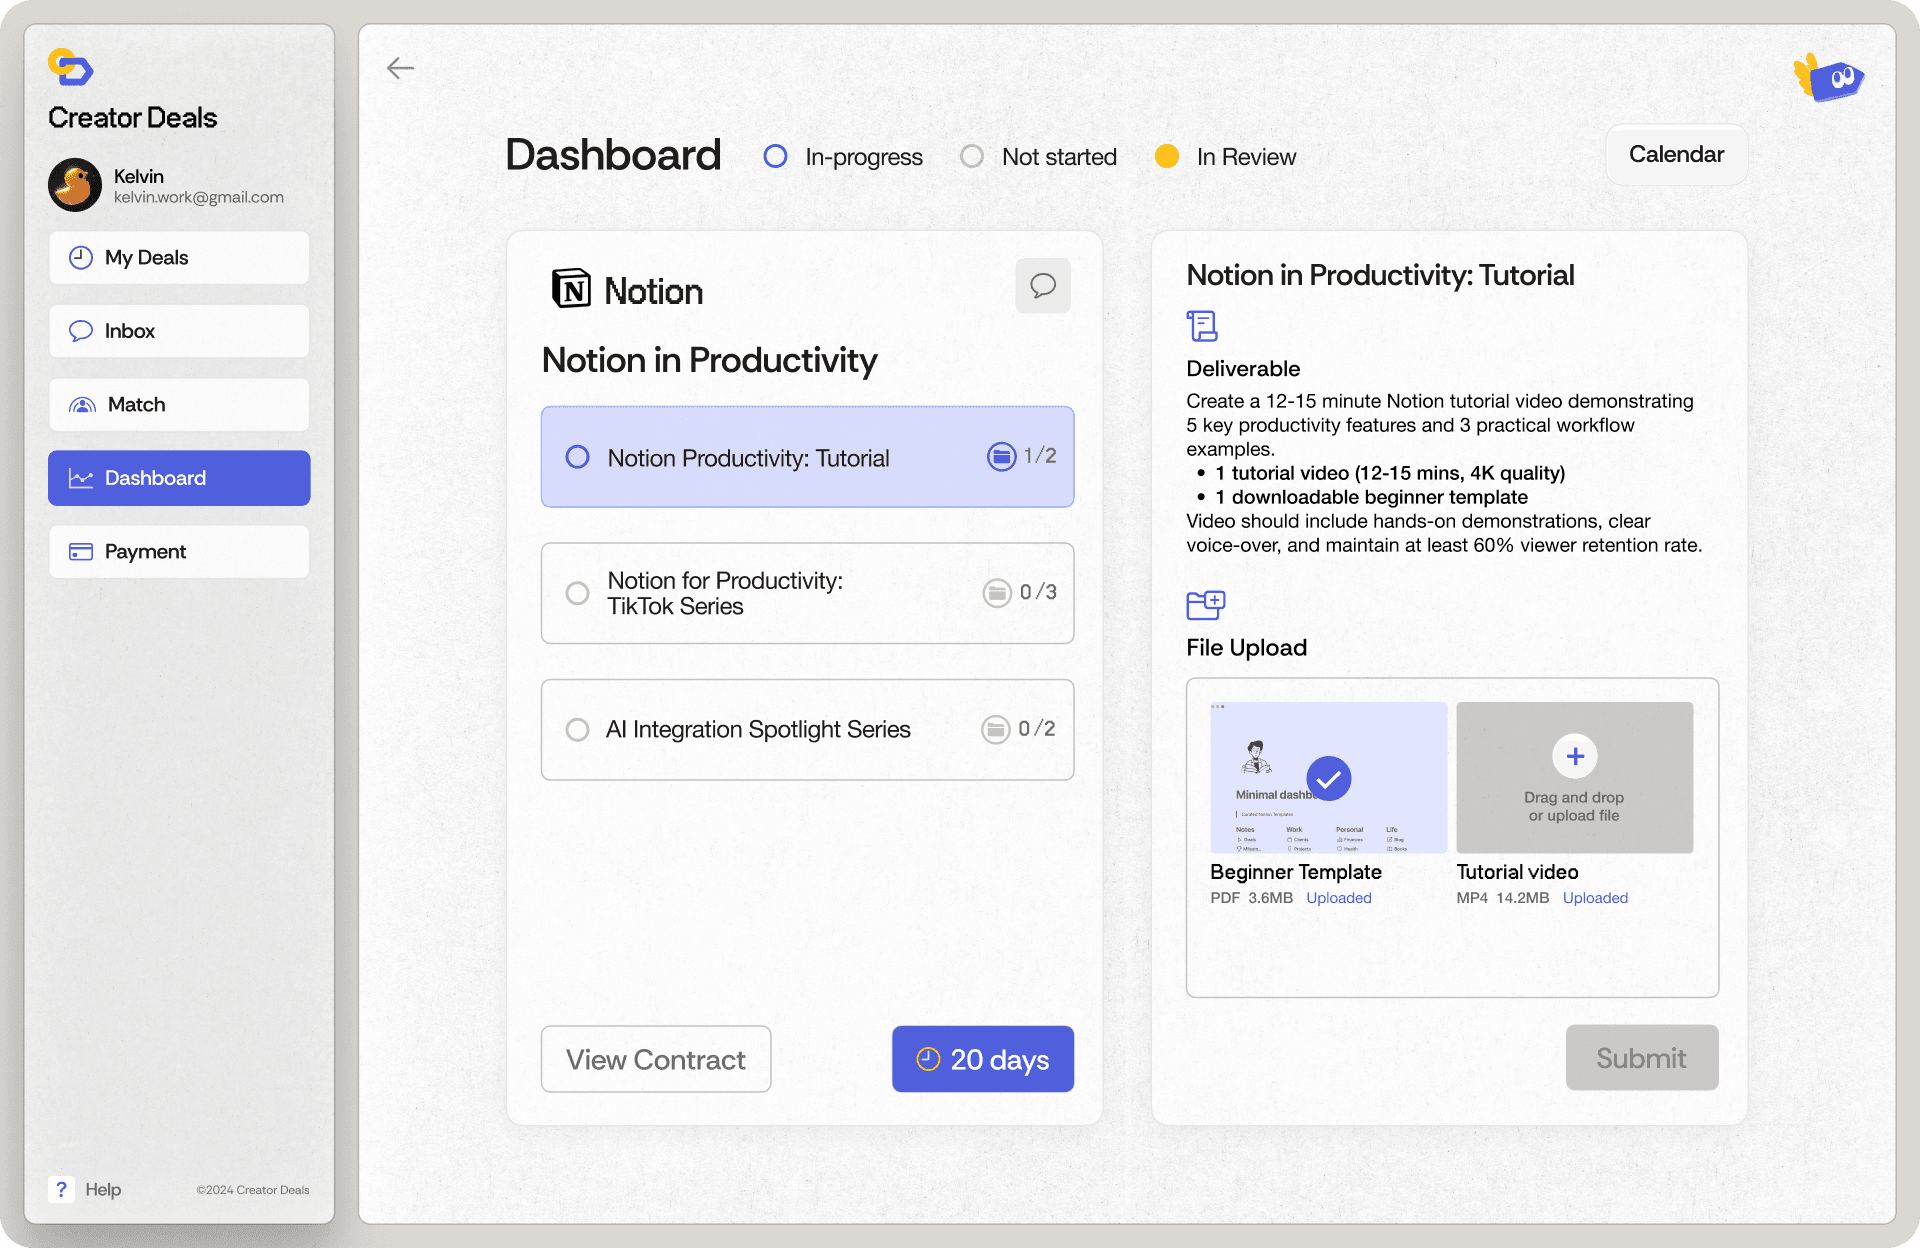Open My Deals in sidebar
The image size is (1920, 1248).
click(179, 258)
